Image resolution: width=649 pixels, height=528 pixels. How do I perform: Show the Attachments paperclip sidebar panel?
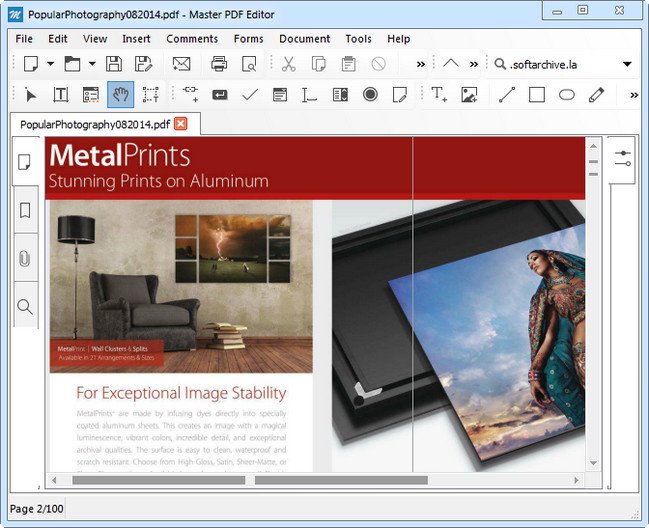[x=25, y=259]
